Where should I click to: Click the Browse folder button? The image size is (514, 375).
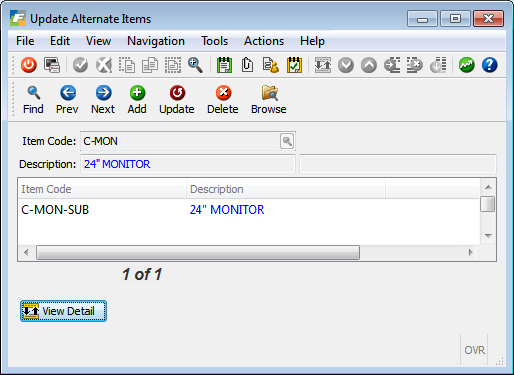click(x=269, y=100)
